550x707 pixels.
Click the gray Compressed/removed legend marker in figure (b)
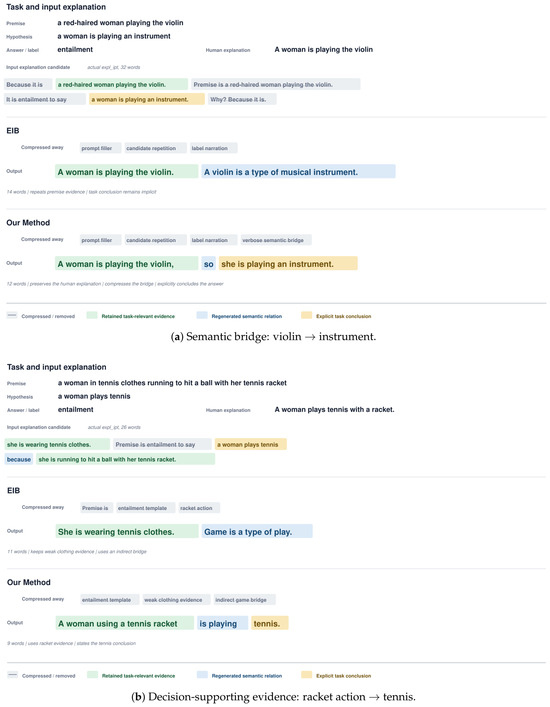click(13, 675)
